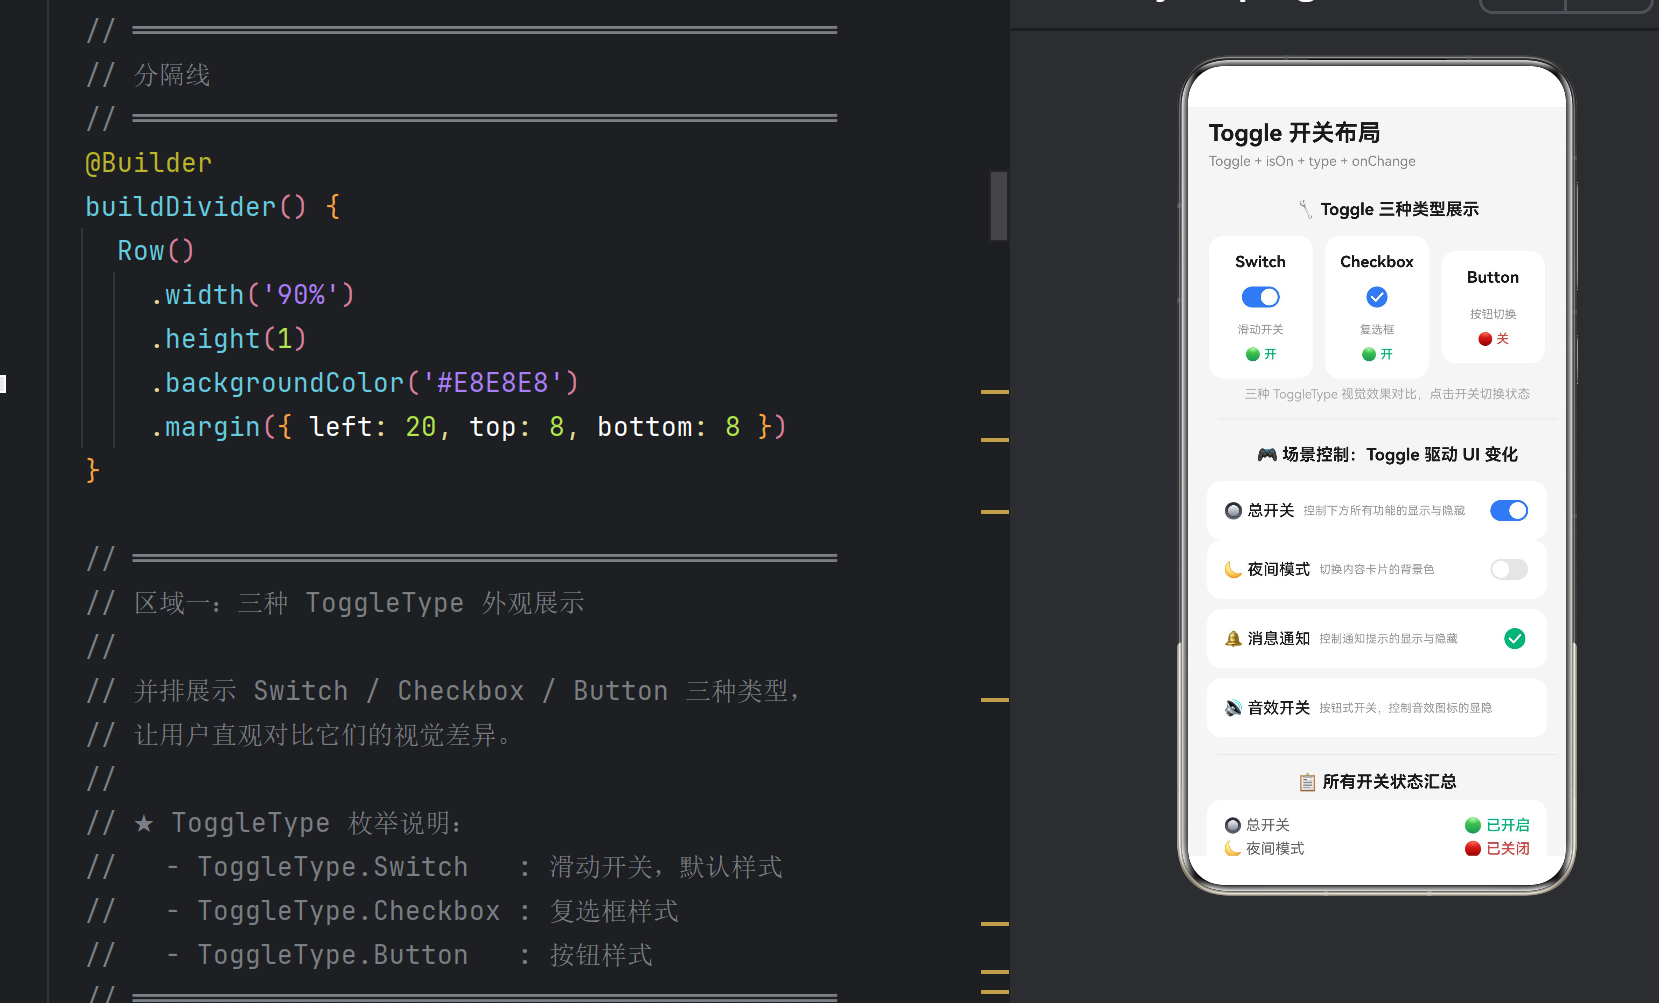
Task: Tap the Button card's 按钮切换 toggle
Action: tap(1493, 314)
